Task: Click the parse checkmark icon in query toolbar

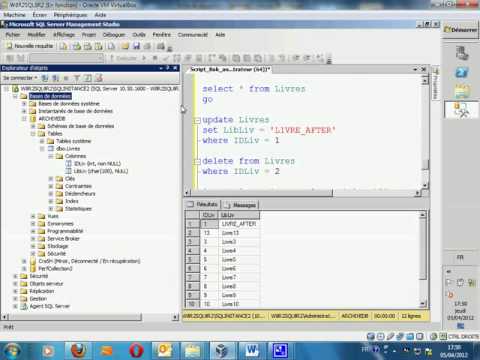Action: pyautogui.click(x=166, y=58)
